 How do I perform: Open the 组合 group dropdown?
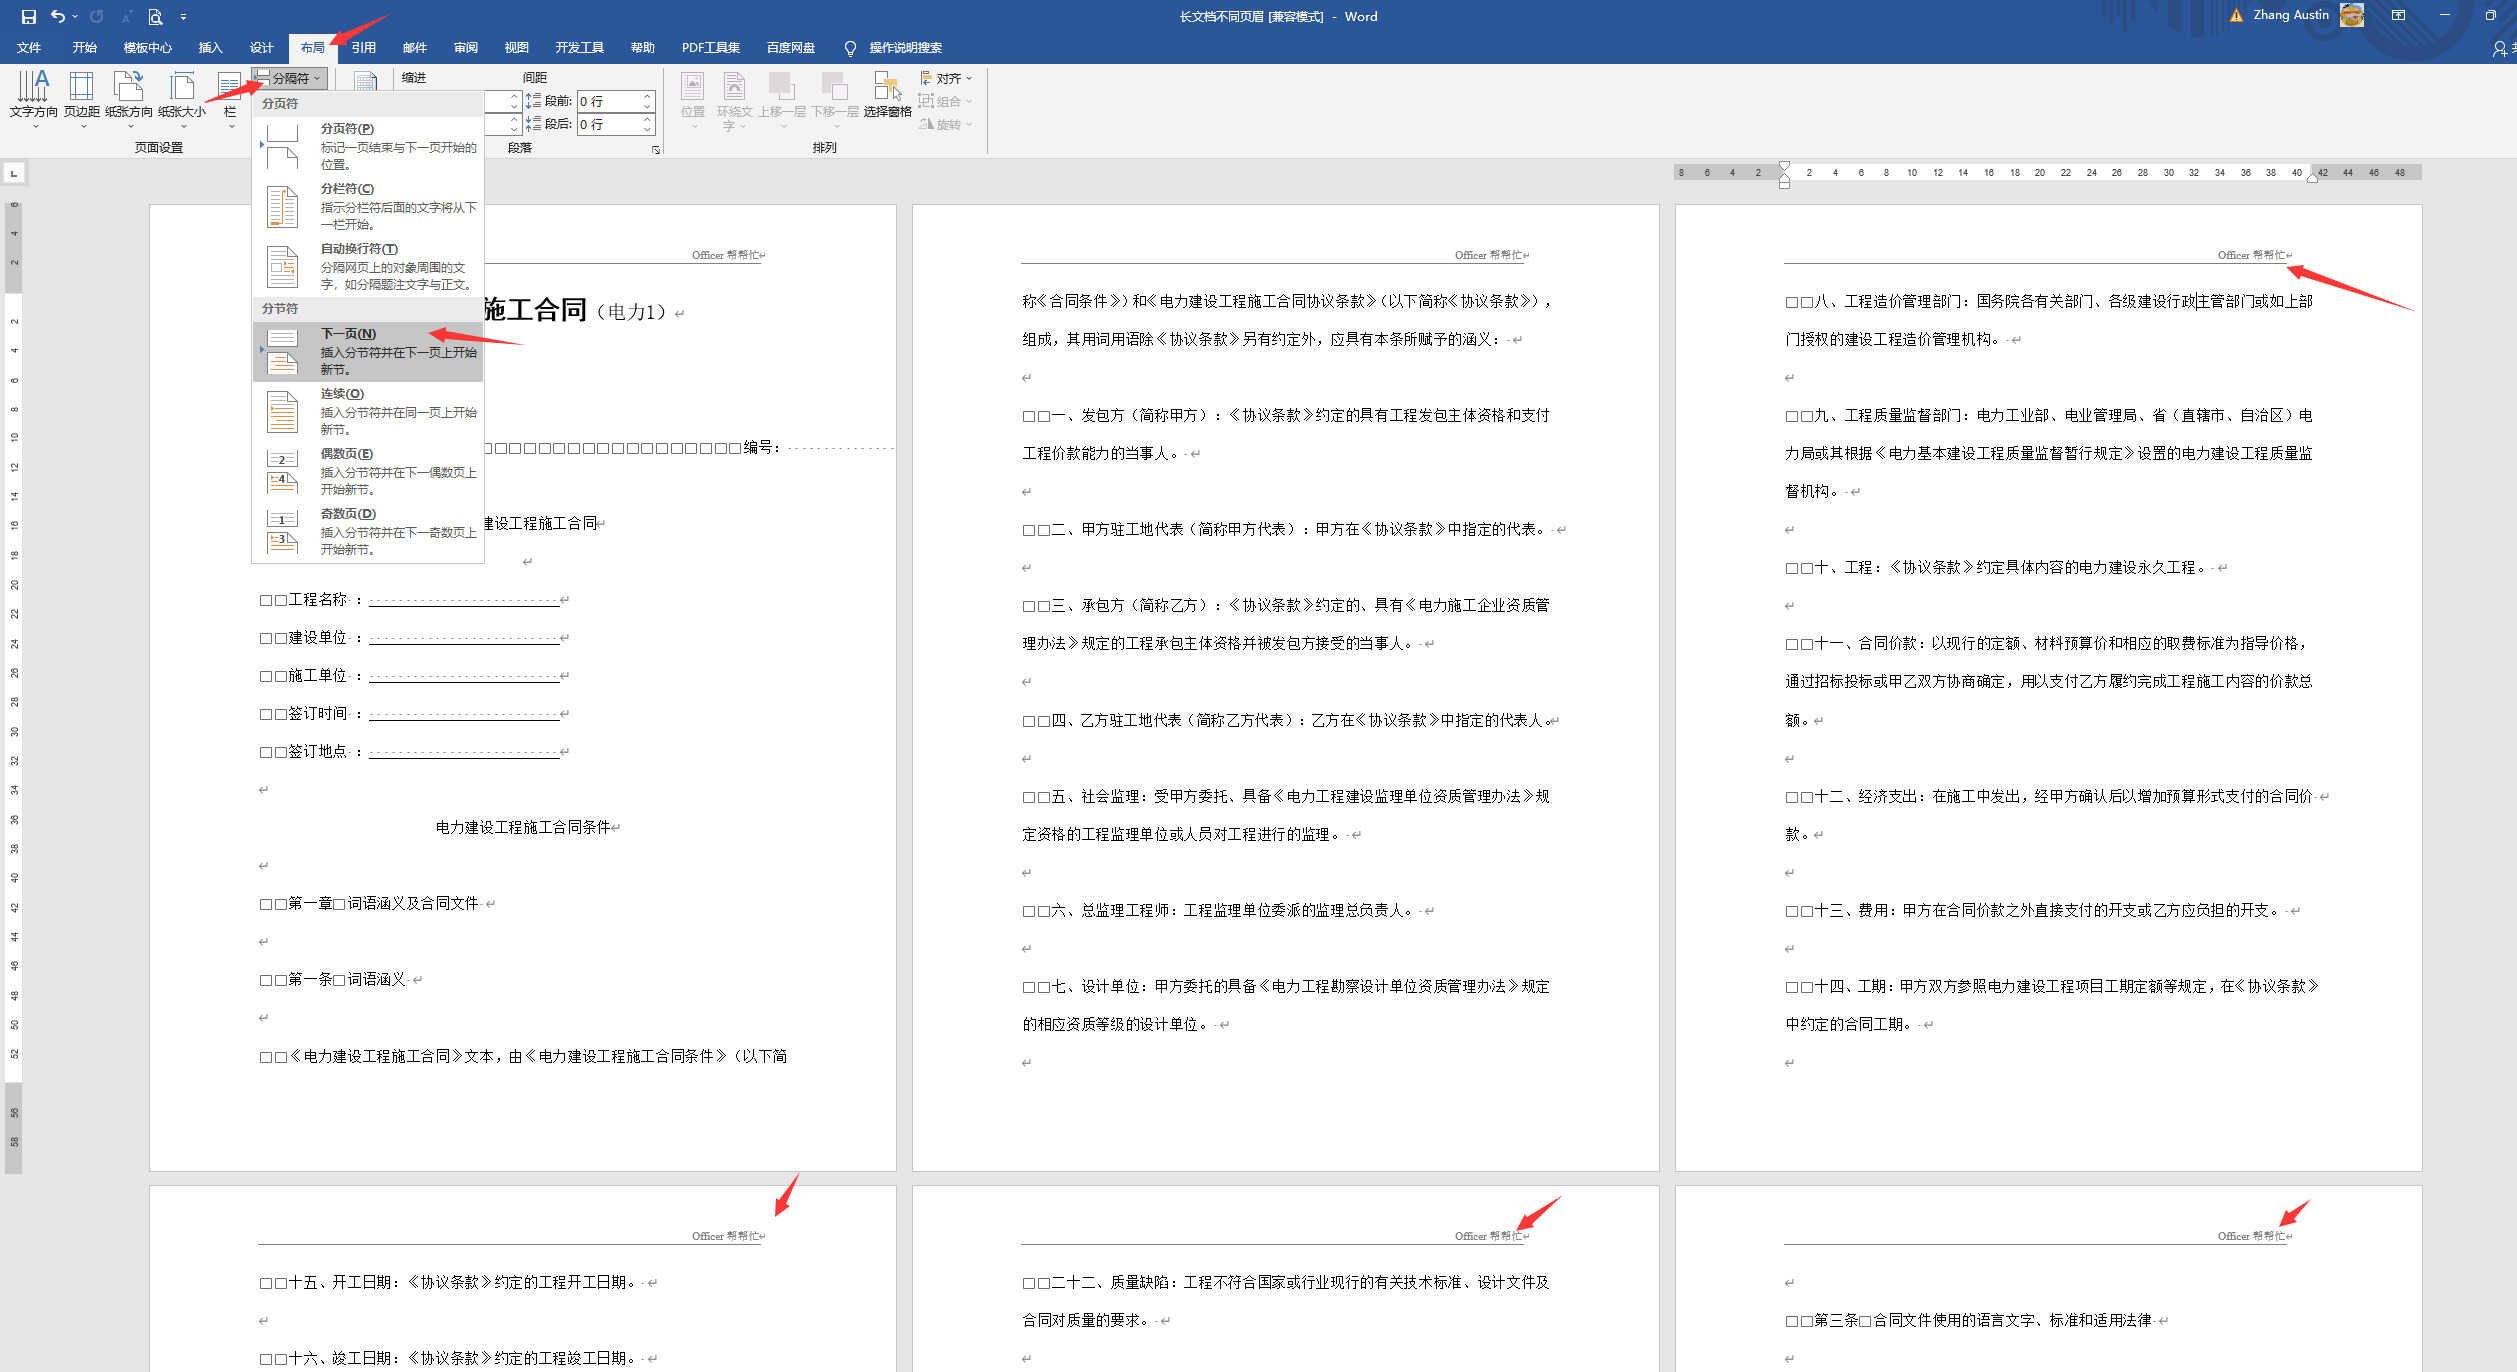pos(946,101)
